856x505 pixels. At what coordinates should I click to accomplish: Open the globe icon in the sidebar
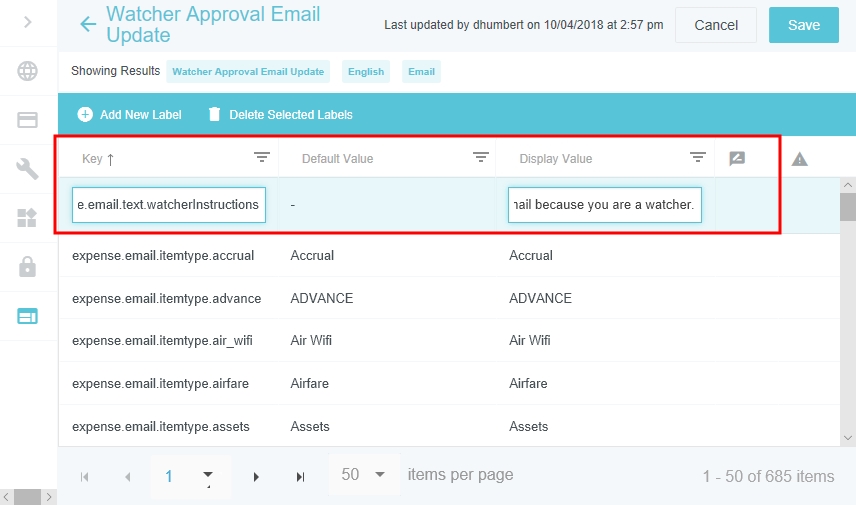[x=27, y=71]
